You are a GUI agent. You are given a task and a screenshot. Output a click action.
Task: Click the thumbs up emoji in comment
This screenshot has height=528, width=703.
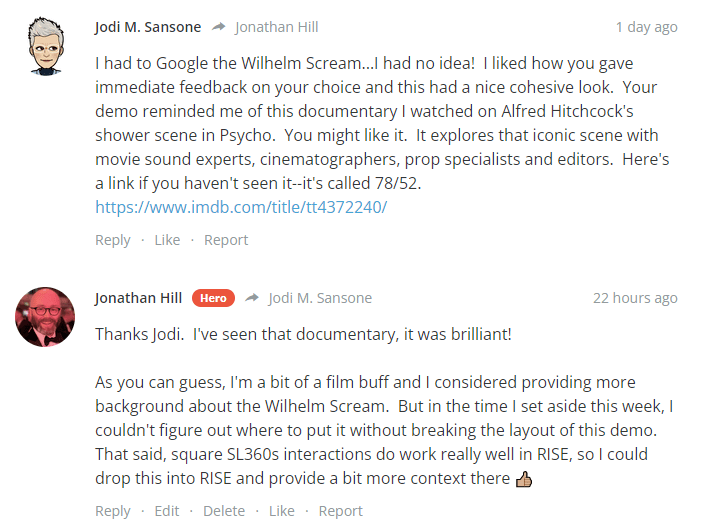(x=524, y=479)
